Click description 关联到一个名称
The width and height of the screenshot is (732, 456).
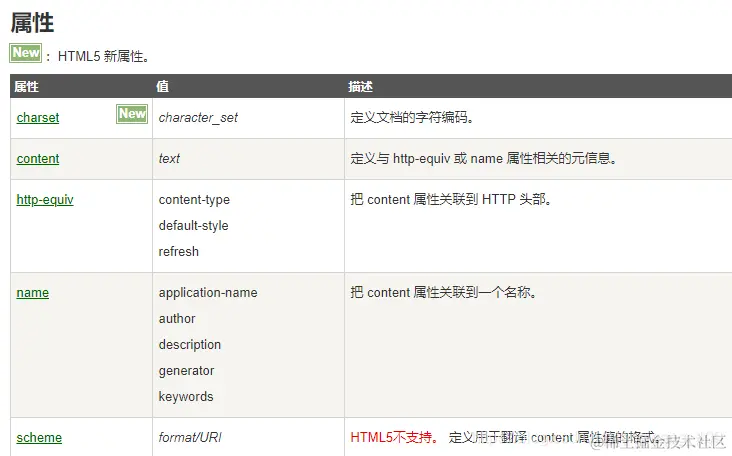[x=443, y=293]
